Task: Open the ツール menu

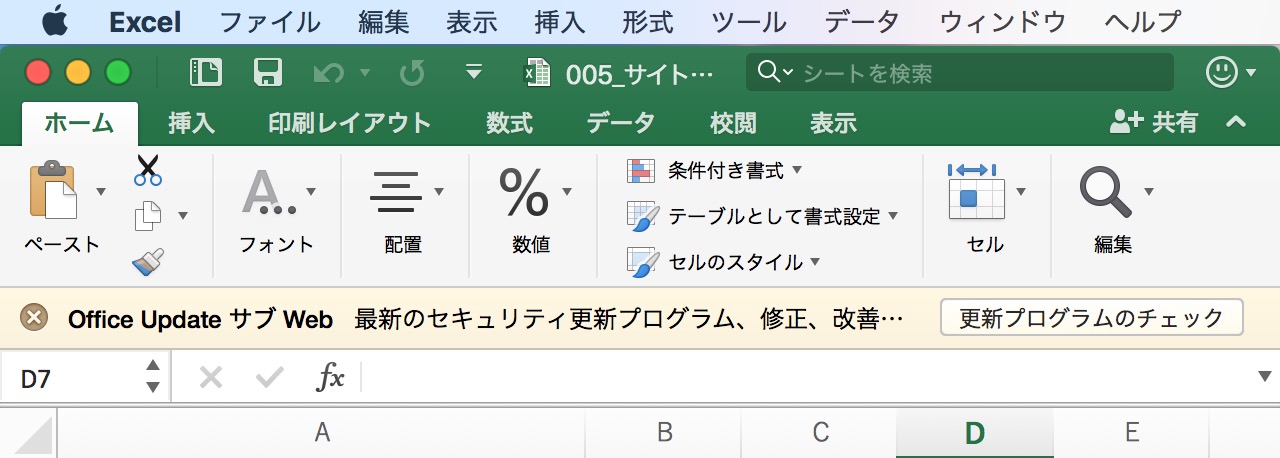Action: click(749, 21)
